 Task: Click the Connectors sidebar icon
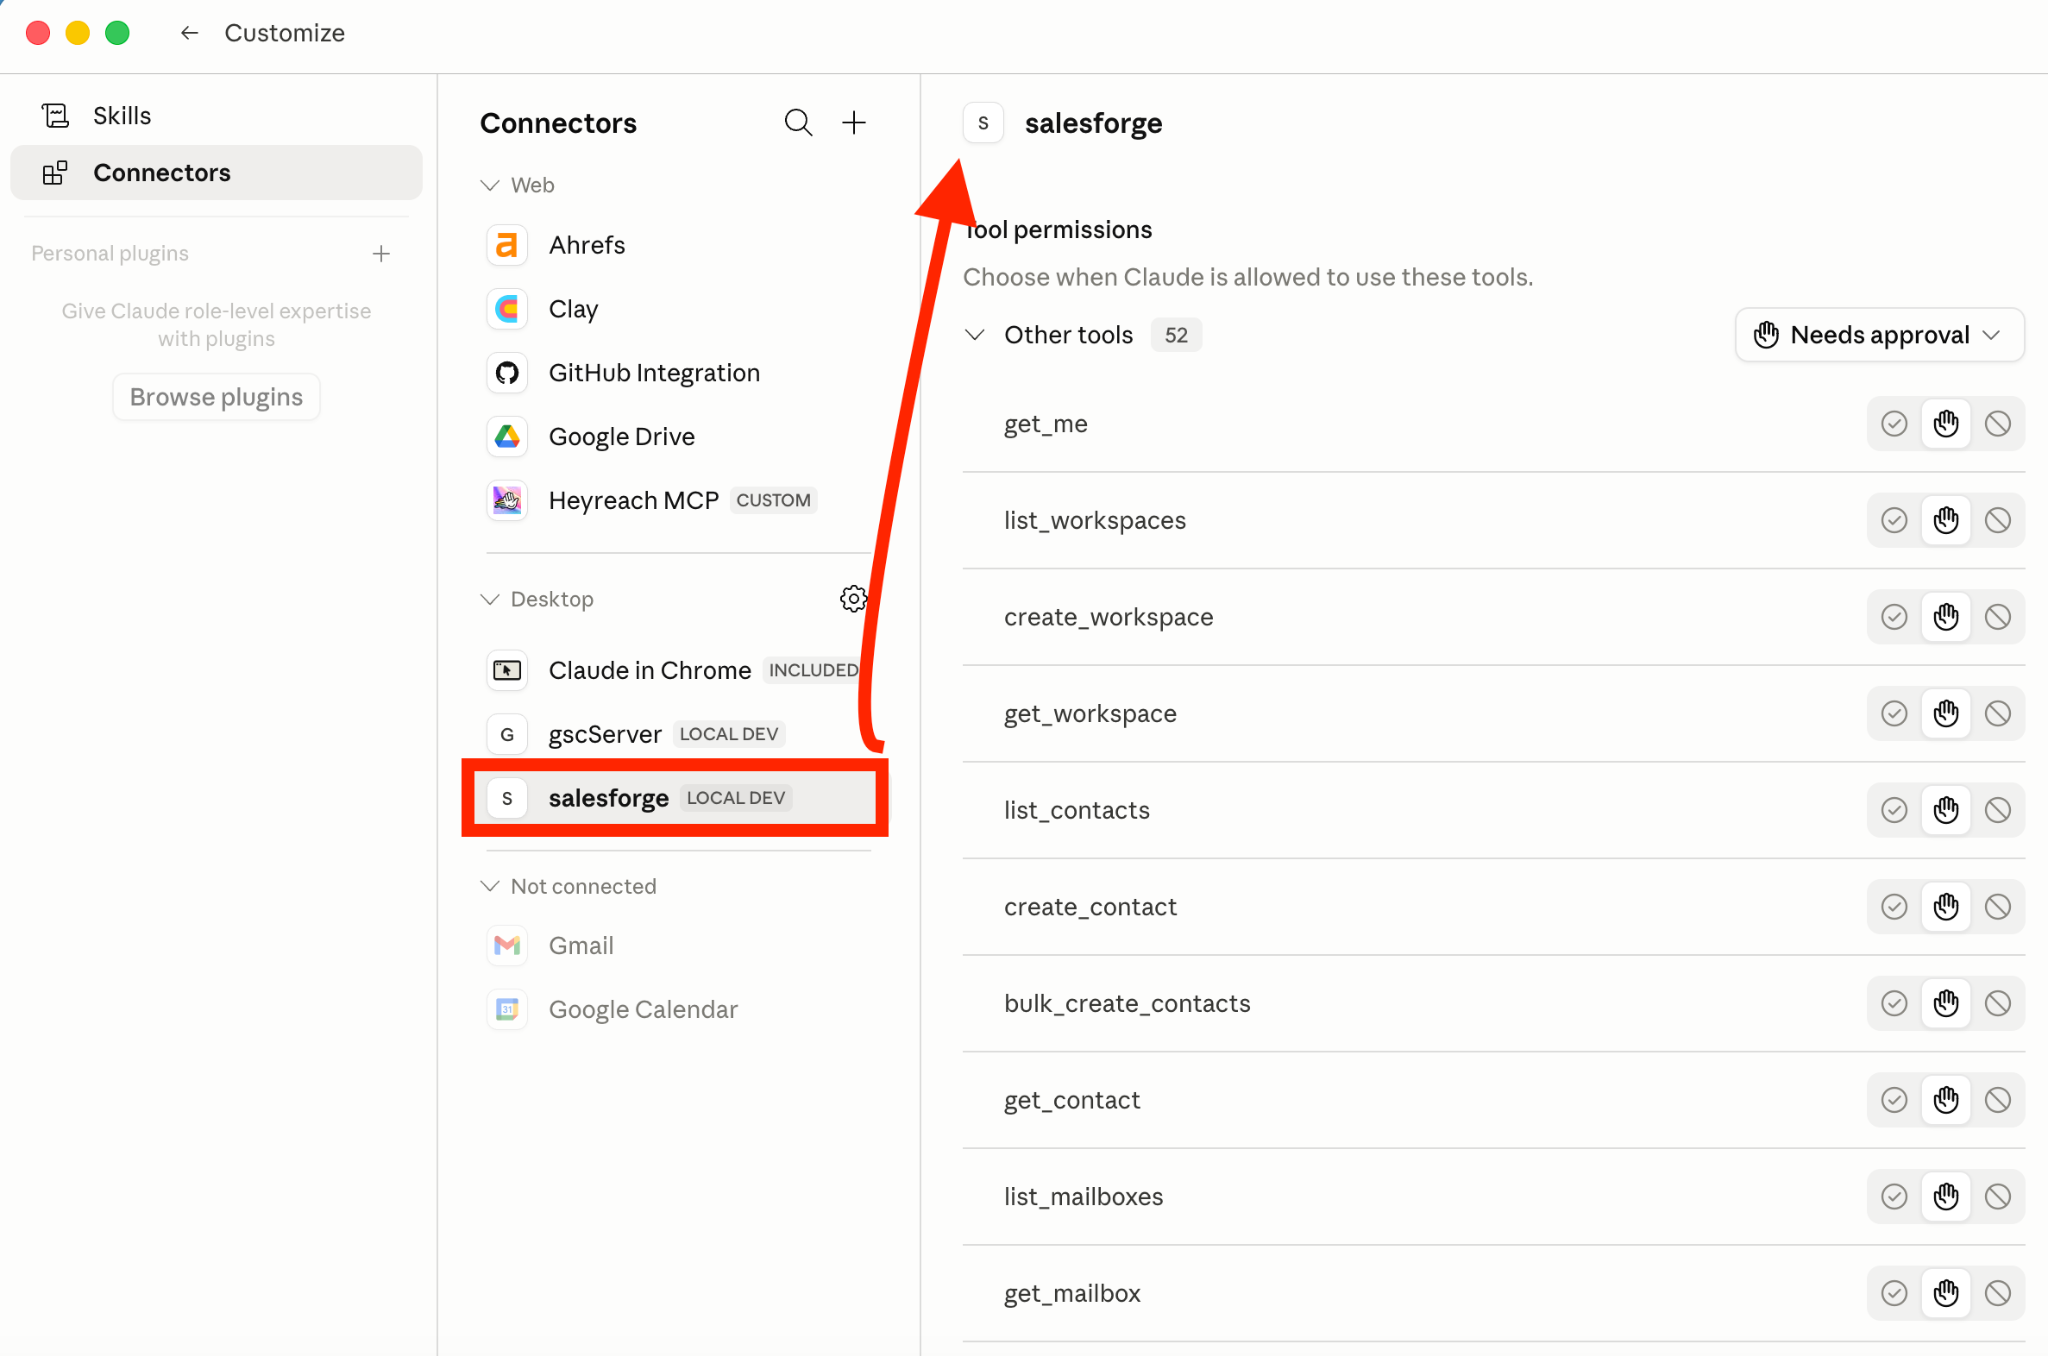tap(56, 173)
